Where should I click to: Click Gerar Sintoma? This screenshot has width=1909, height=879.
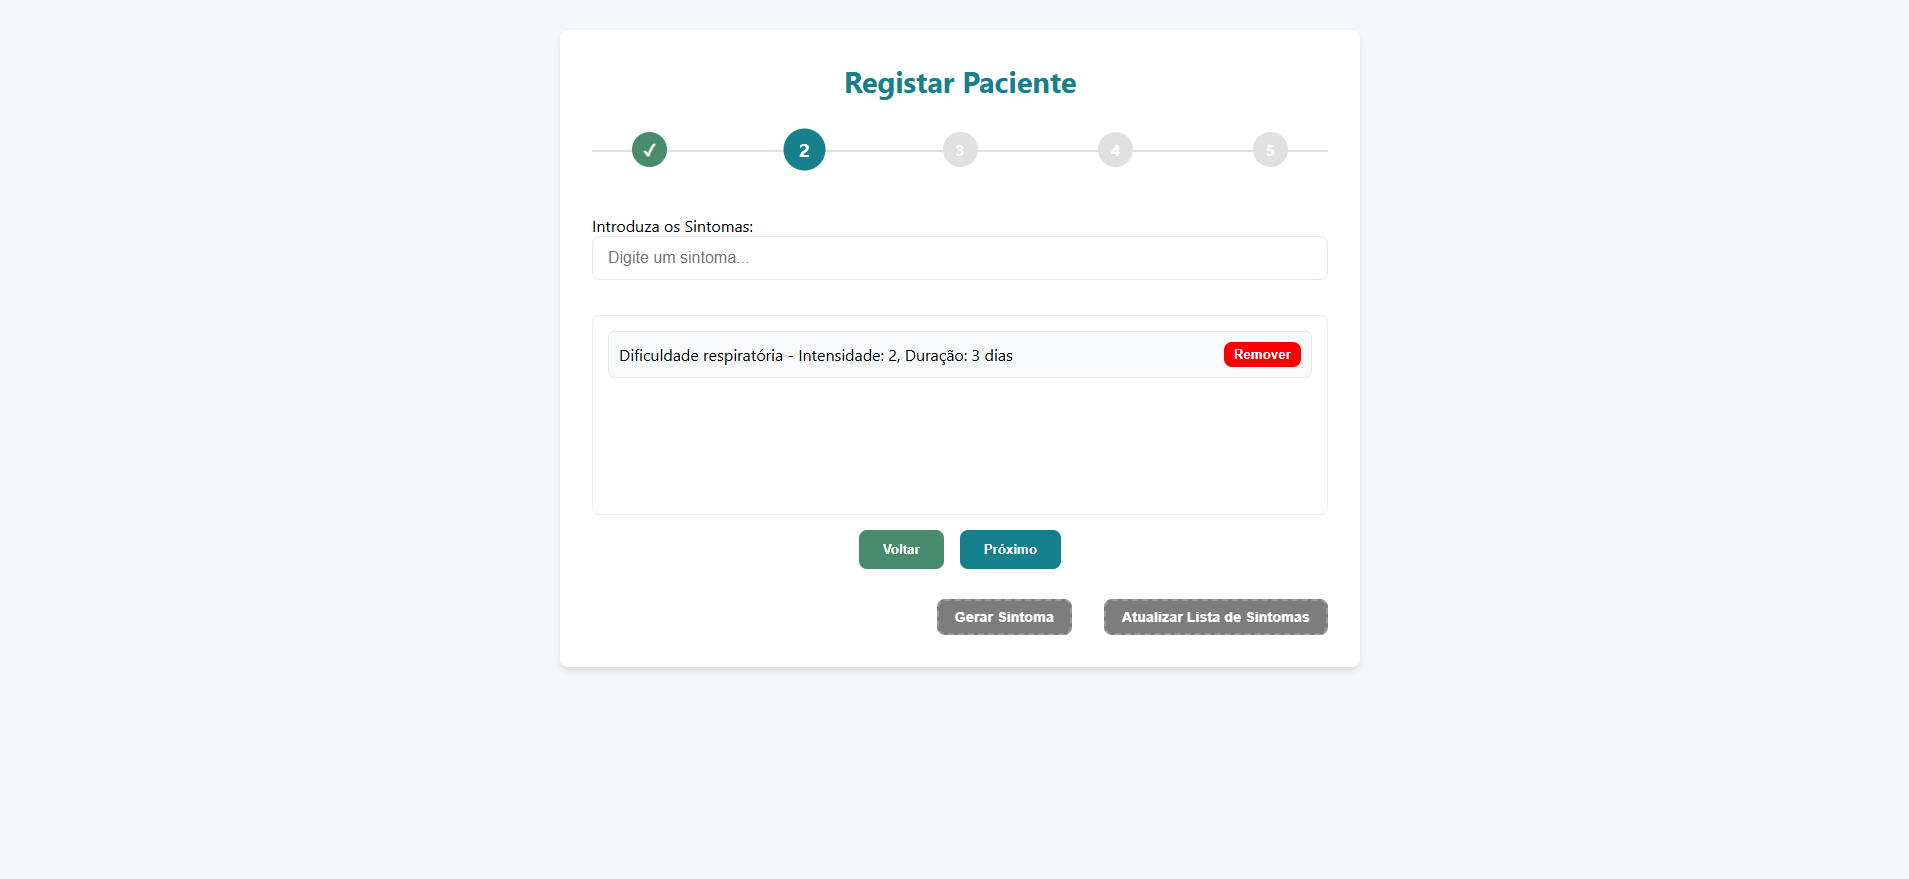pyautogui.click(x=1003, y=617)
